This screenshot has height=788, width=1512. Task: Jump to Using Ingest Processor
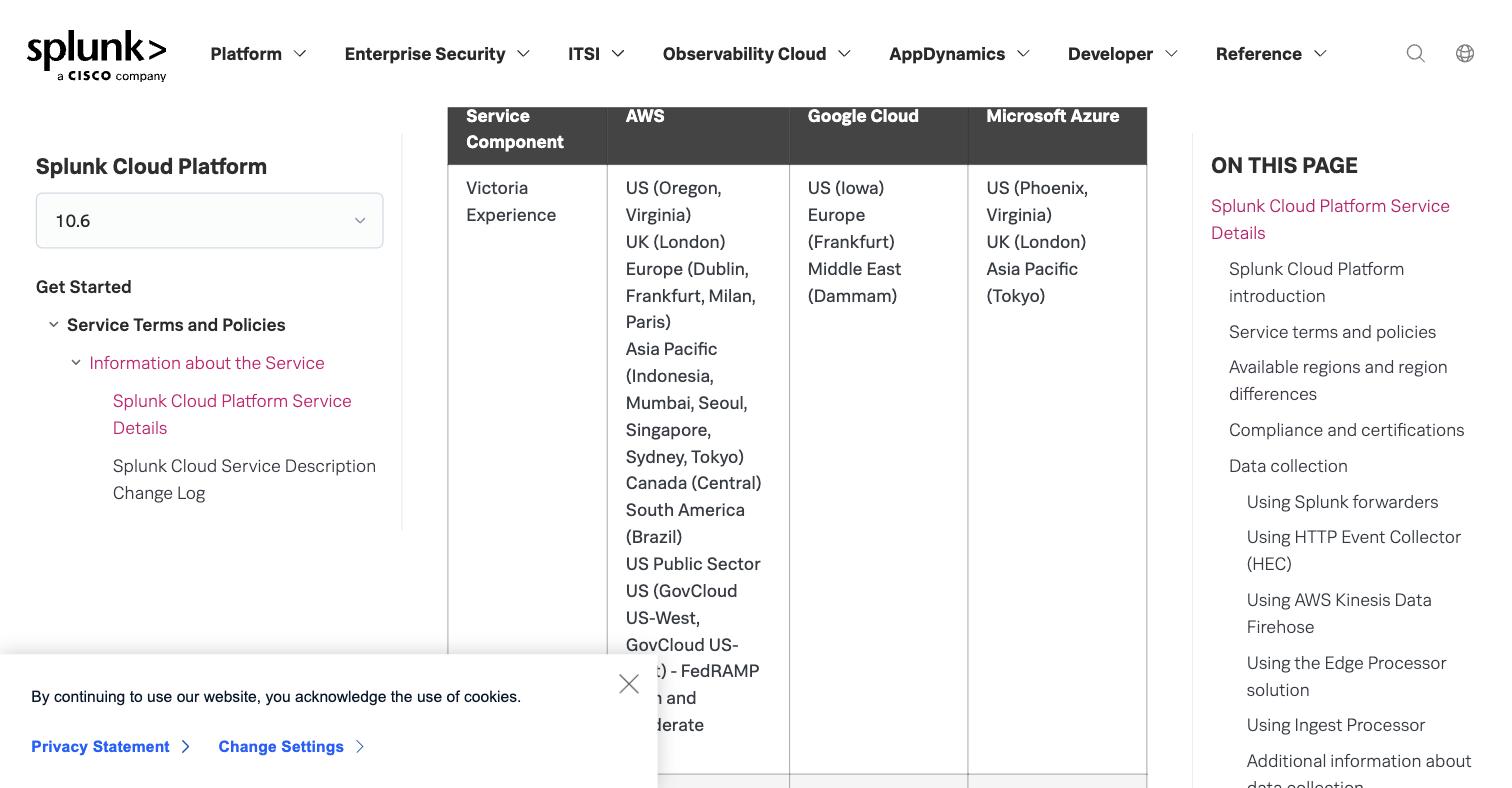click(1336, 724)
